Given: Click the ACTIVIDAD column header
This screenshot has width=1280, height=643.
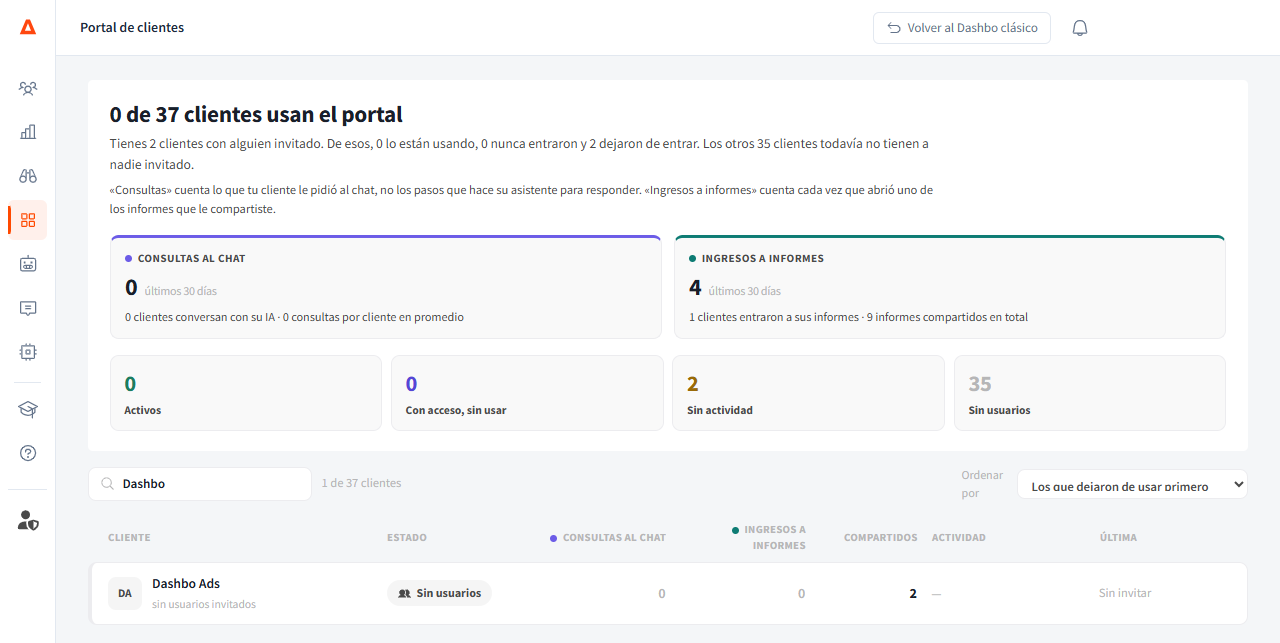Looking at the screenshot, I should 959,538.
